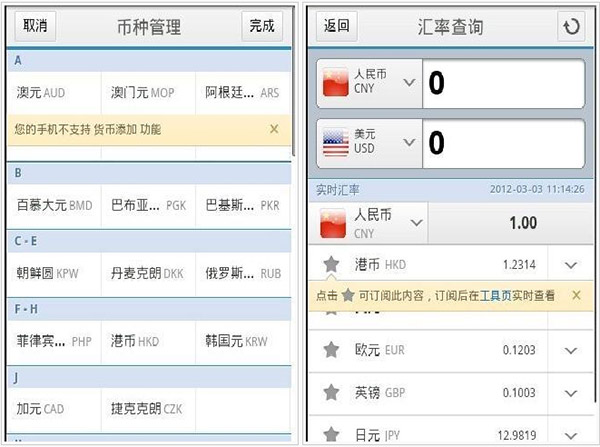Image resolution: width=600 pixels, height=447 pixels.
Task: Tap the star beside 日元 JPY
Action: point(331,434)
